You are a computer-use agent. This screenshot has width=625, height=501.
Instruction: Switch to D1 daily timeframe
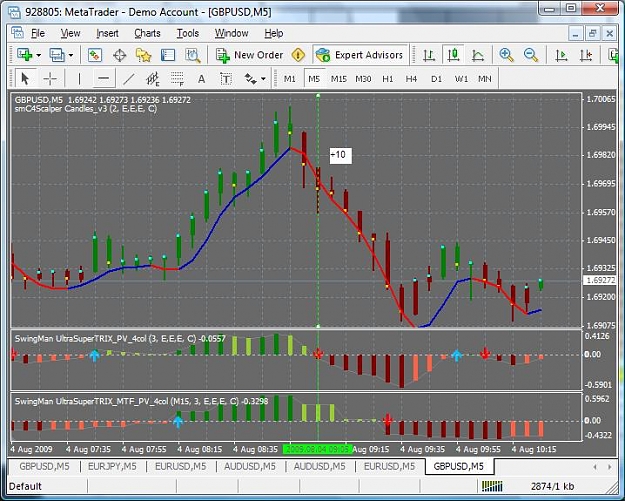(436, 79)
